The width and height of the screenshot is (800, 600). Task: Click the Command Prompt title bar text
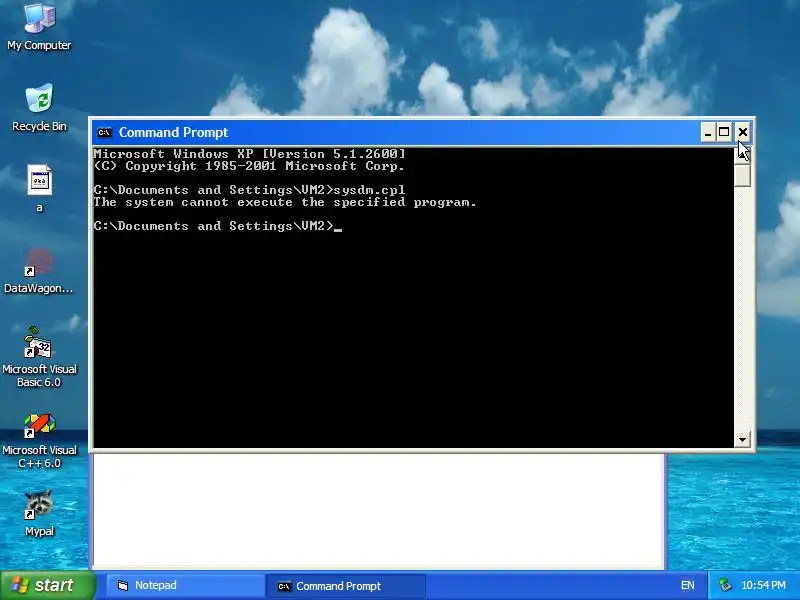173,133
